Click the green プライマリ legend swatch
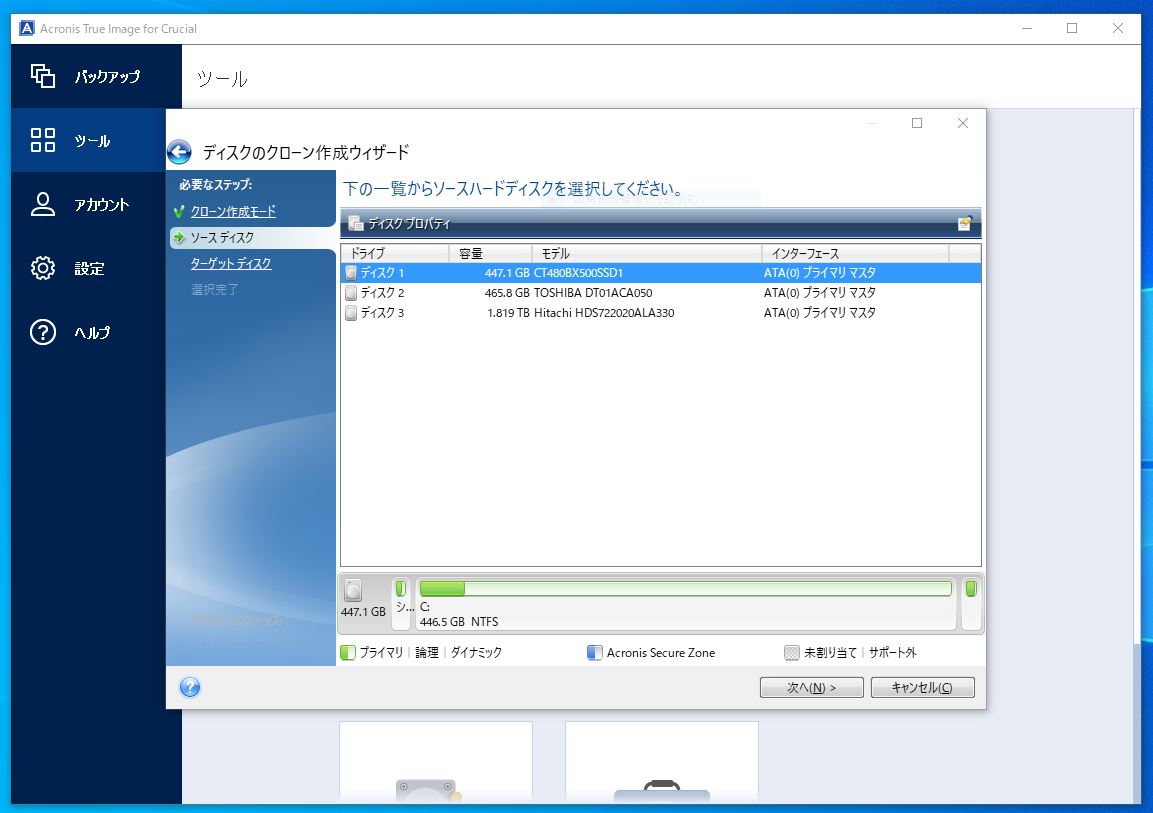This screenshot has height=813, width=1153. pyautogui.click(x=348, y=653)
